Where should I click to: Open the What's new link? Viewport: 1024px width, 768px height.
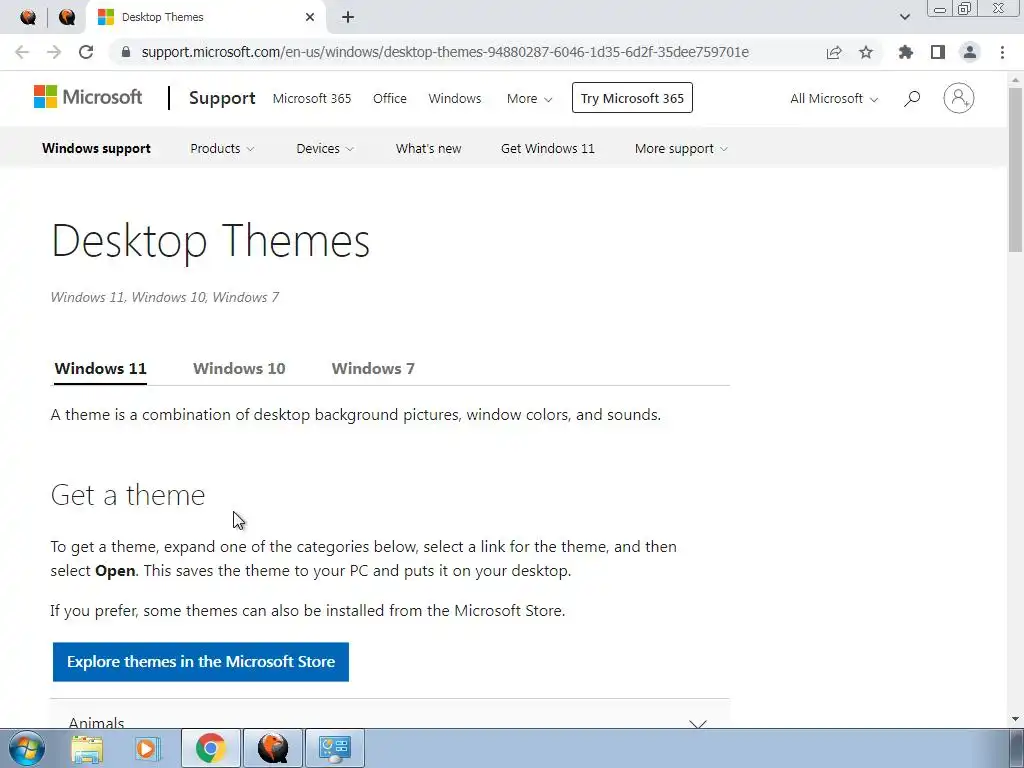(428, 149)
